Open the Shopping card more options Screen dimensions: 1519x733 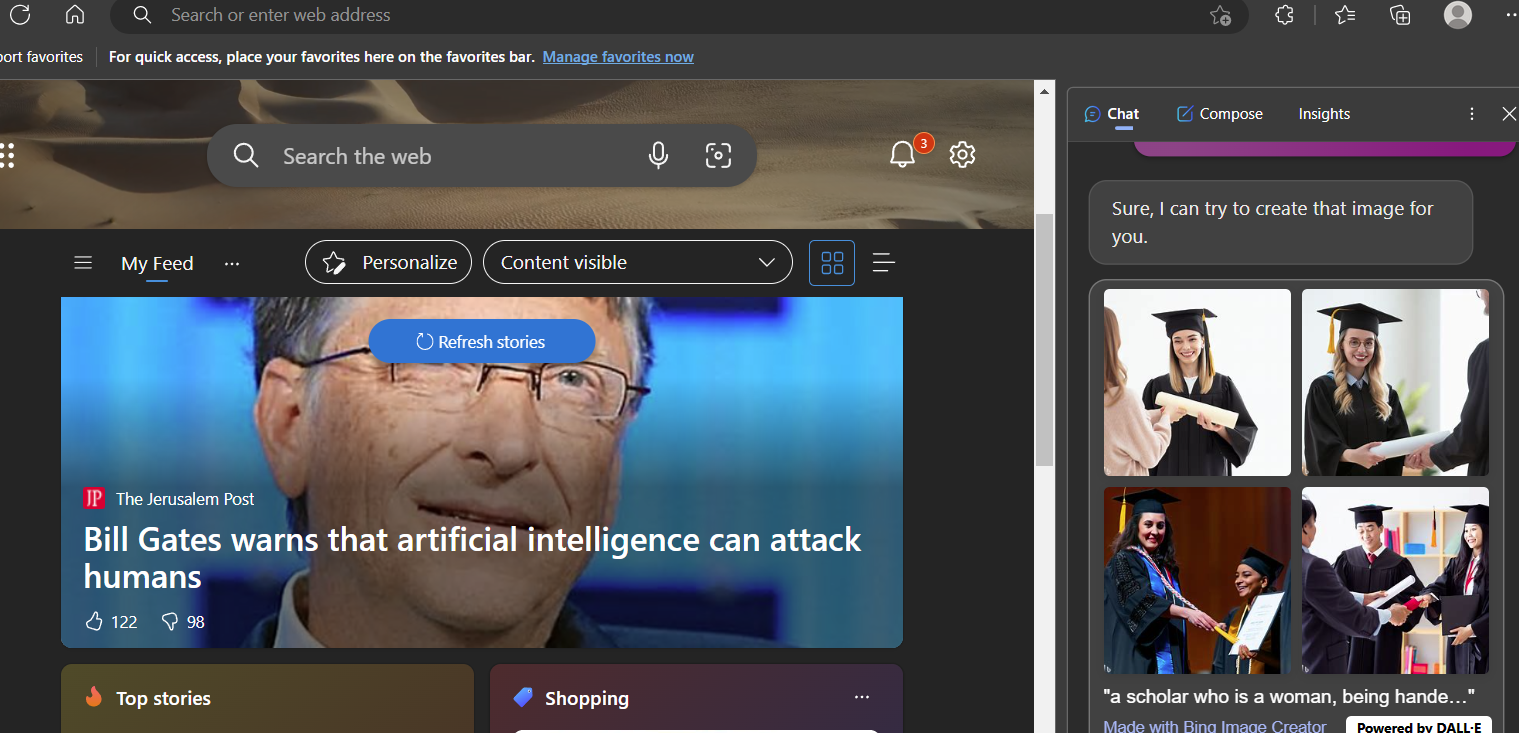[x=862, y=697]
